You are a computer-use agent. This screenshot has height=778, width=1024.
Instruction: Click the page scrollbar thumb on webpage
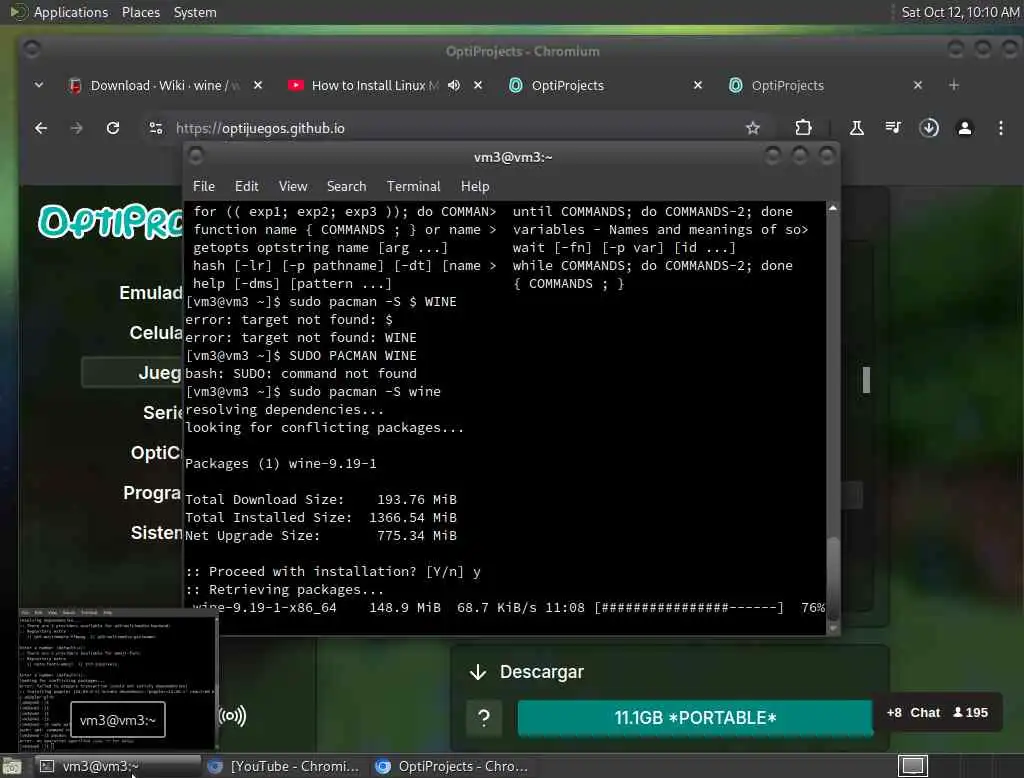coord(866,380)
